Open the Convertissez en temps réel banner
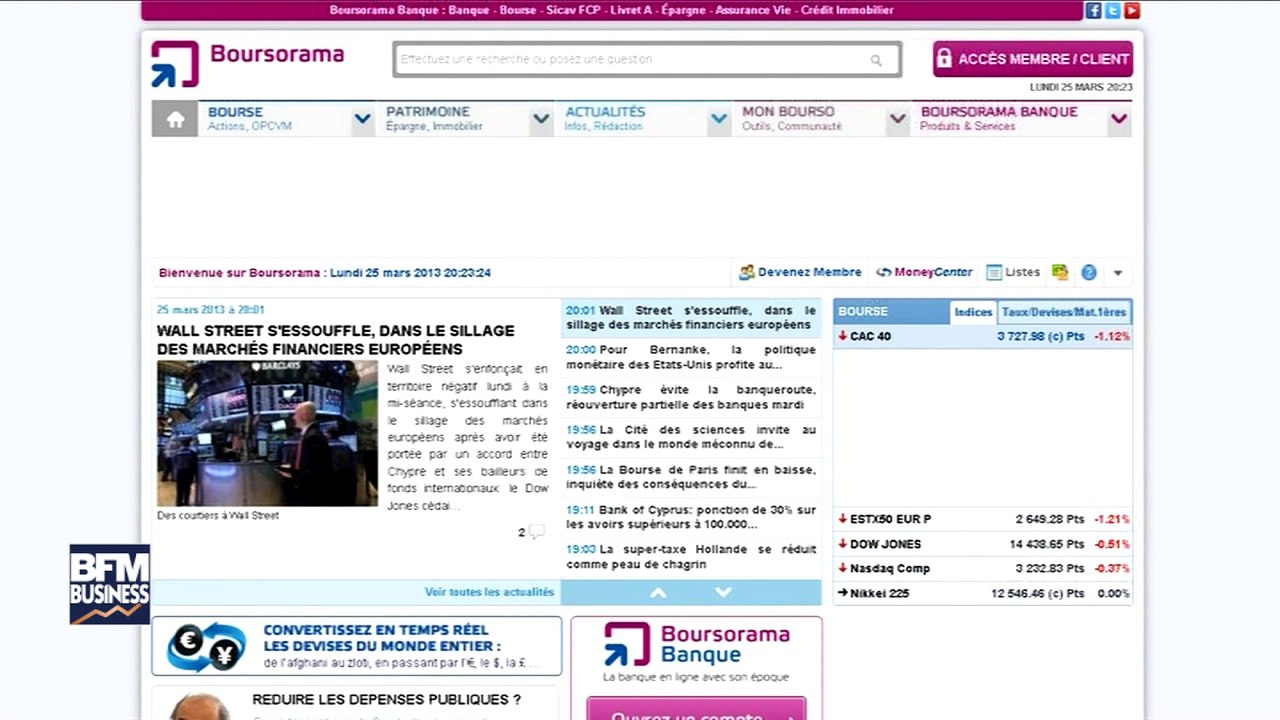 tap(357, 646)
